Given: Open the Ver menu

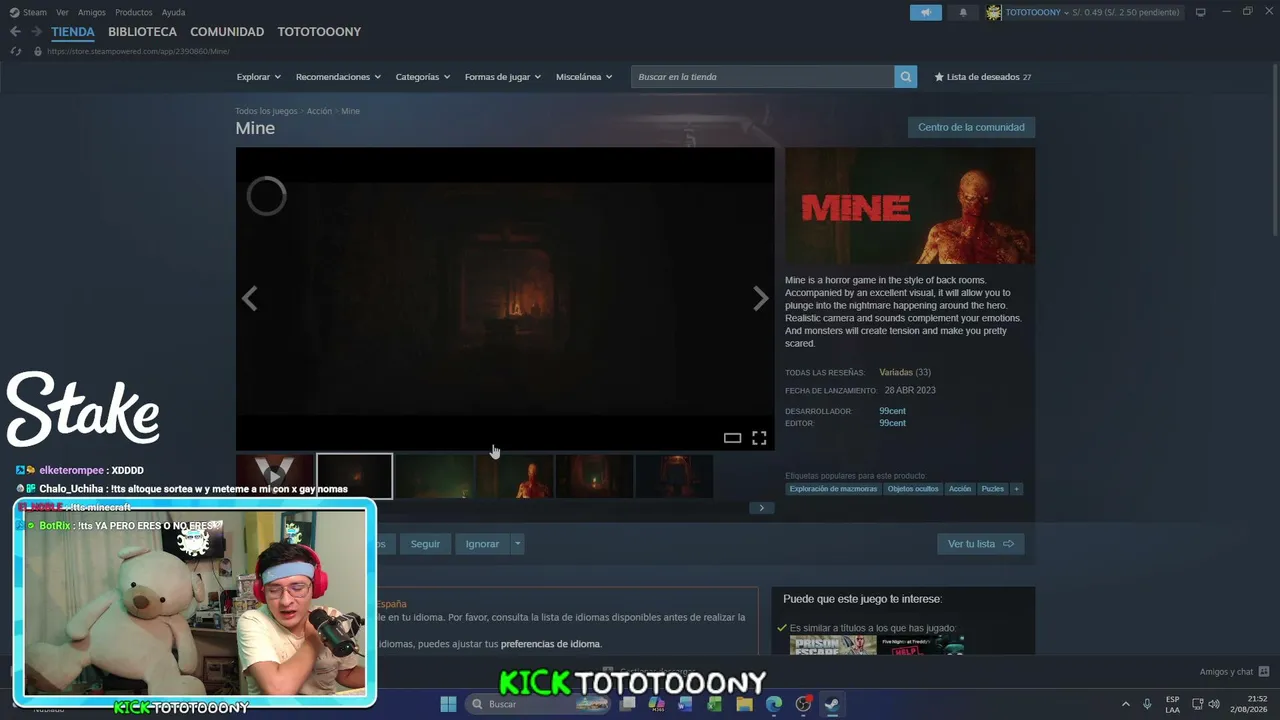Looking at the screenshot, I should [62, 12].
